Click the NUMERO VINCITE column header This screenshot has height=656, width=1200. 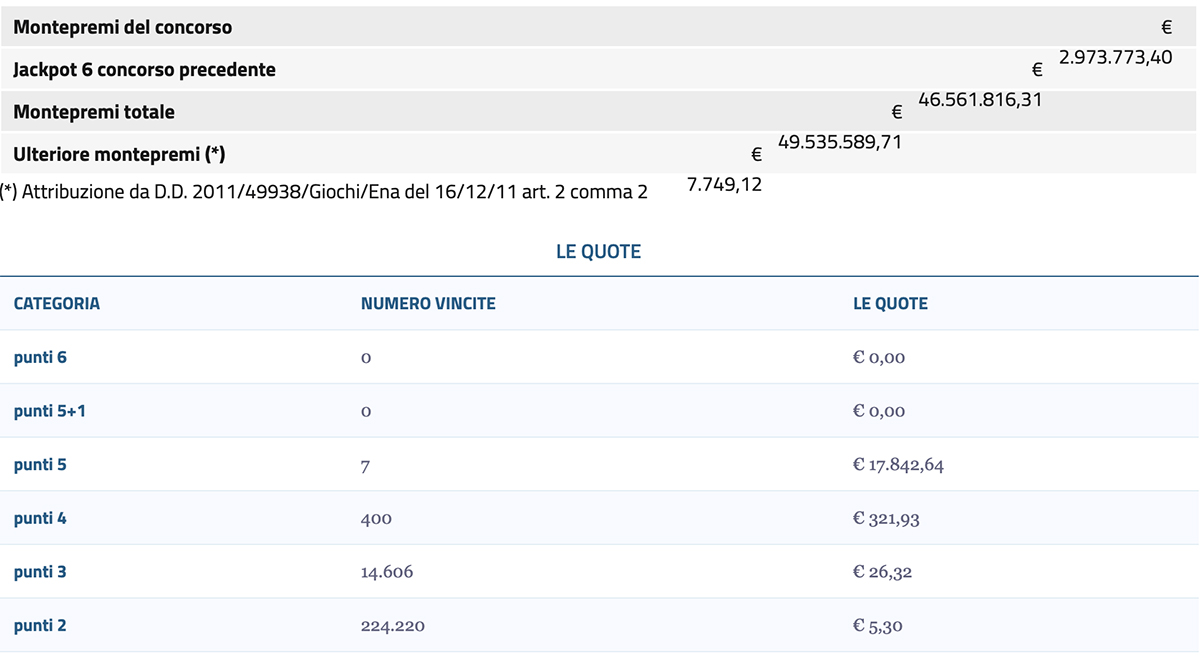pos(428,303)
